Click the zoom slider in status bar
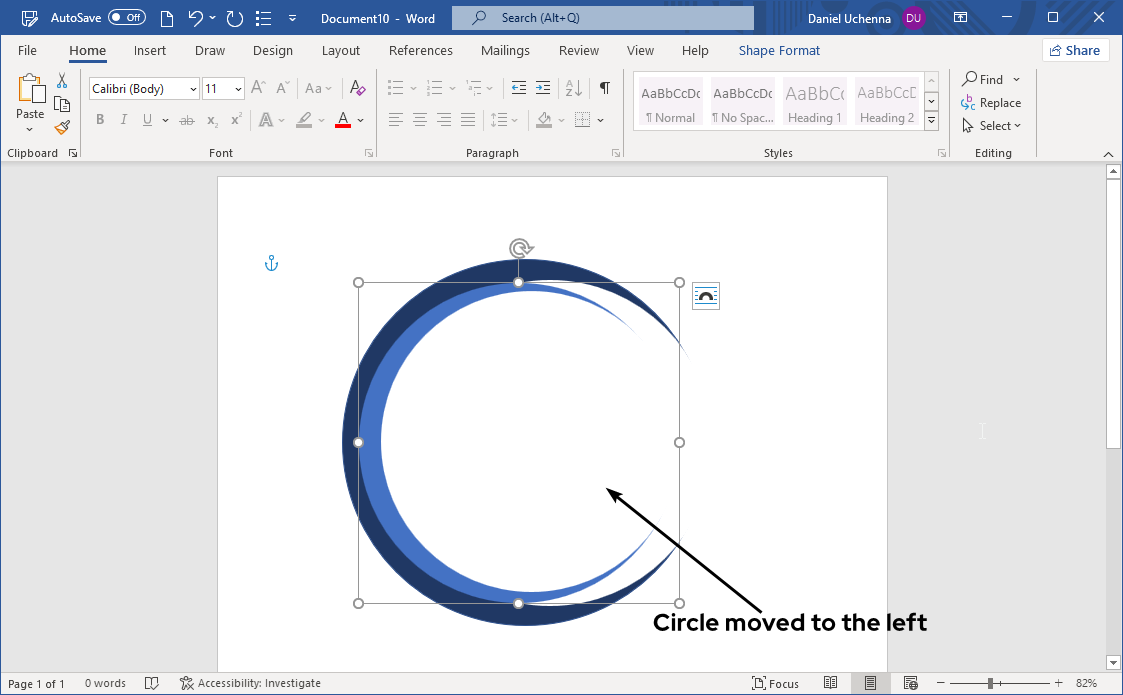 pos(990,683)
